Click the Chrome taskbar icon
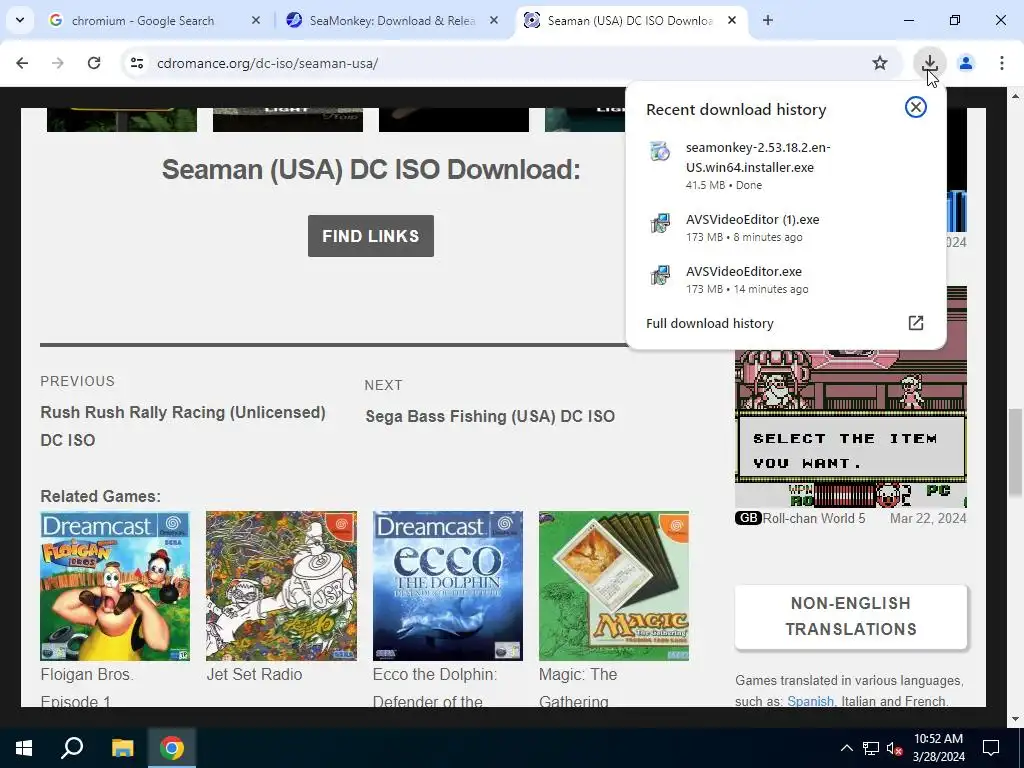The image size is (1024, 768). pos(172,748)
